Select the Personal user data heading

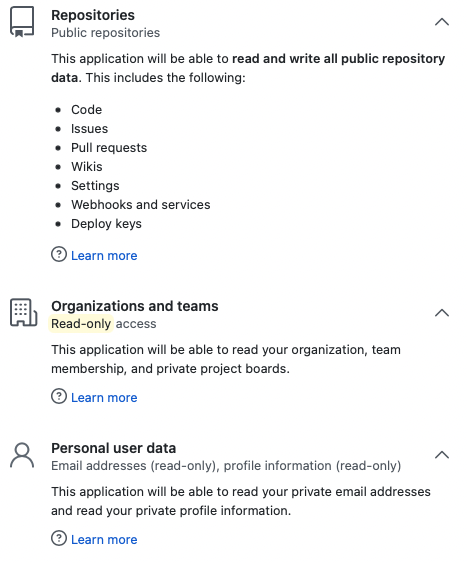coord(113,448)
